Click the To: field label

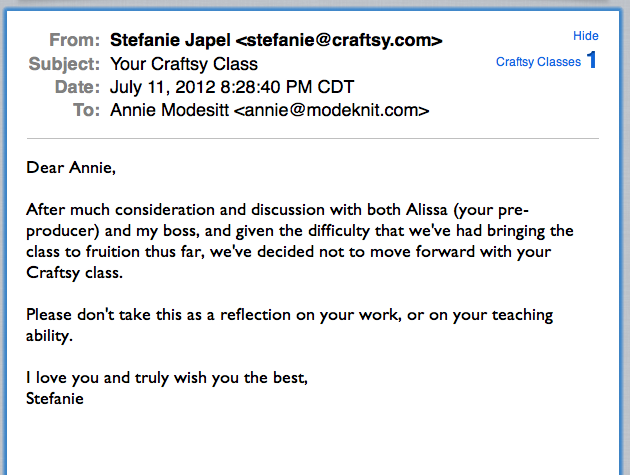coord(86,110)
